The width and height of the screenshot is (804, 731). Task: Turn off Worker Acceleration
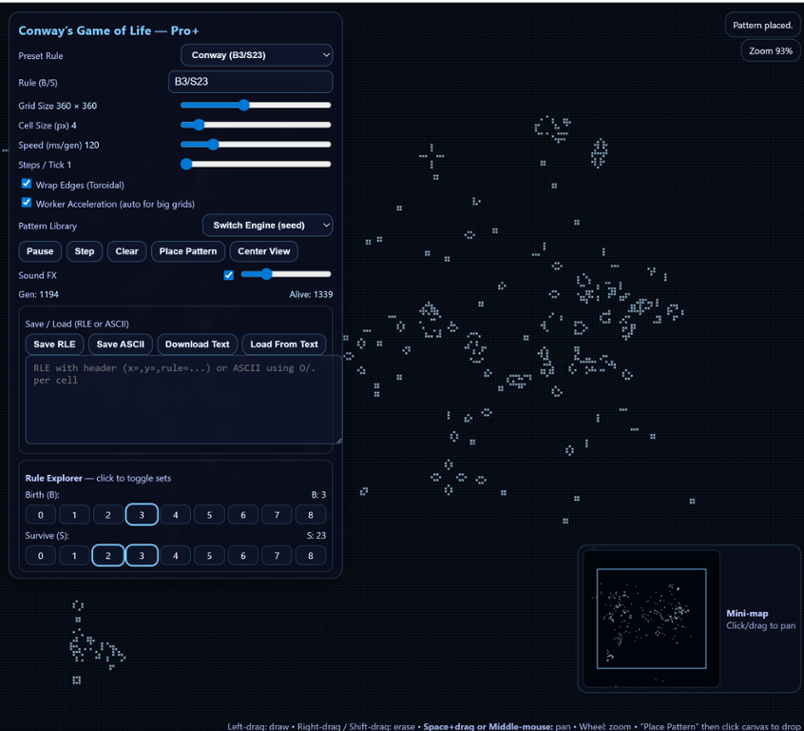(25, 203)
